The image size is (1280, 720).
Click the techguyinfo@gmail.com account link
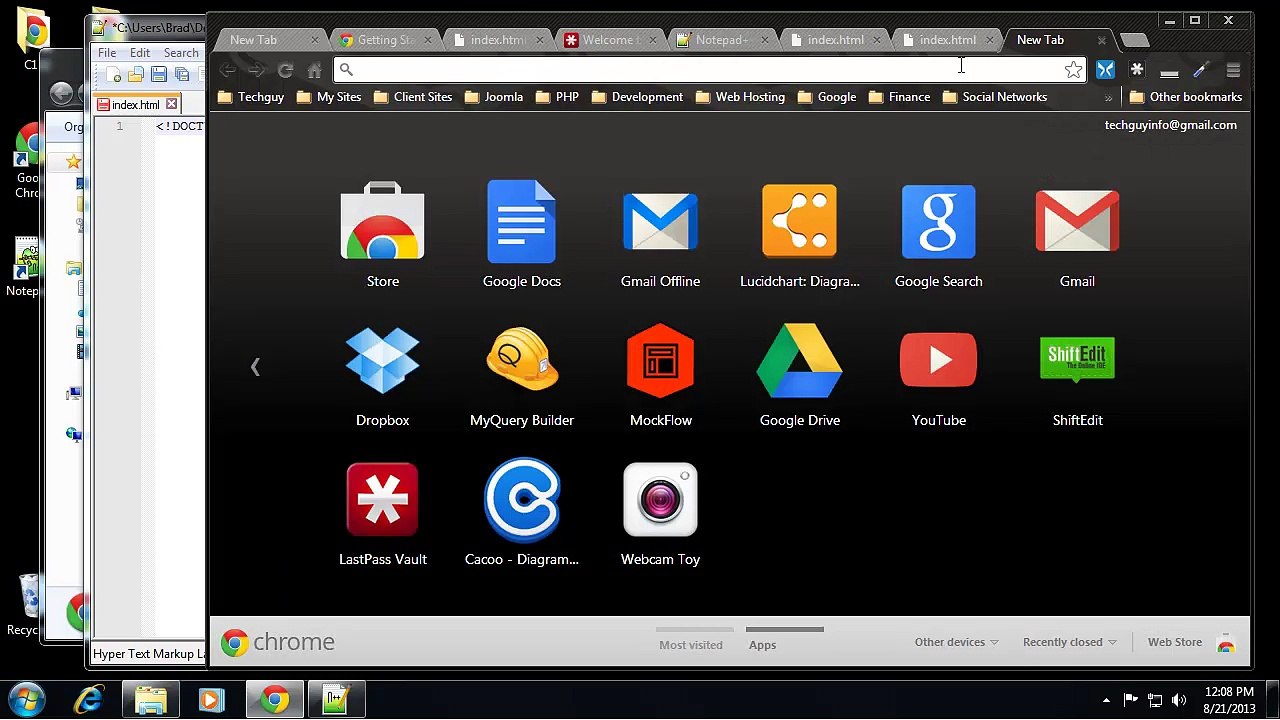coord(1170,125)
